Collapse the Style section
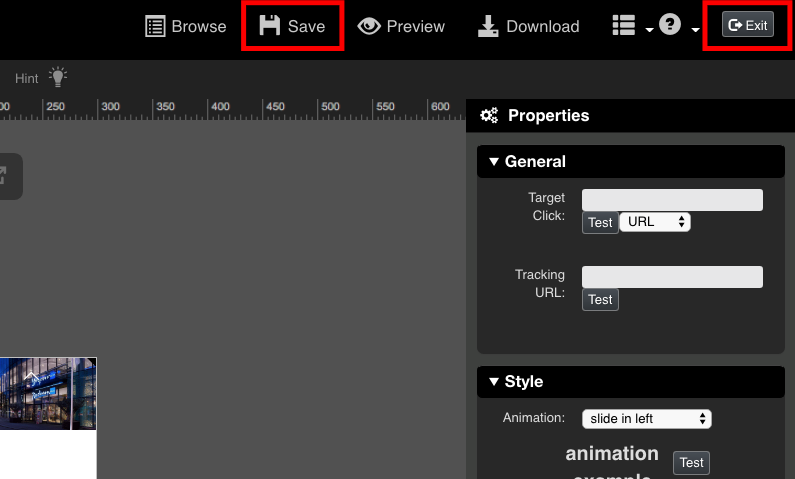Viewport: 795px width, 479px height. (x=494, y=382)
